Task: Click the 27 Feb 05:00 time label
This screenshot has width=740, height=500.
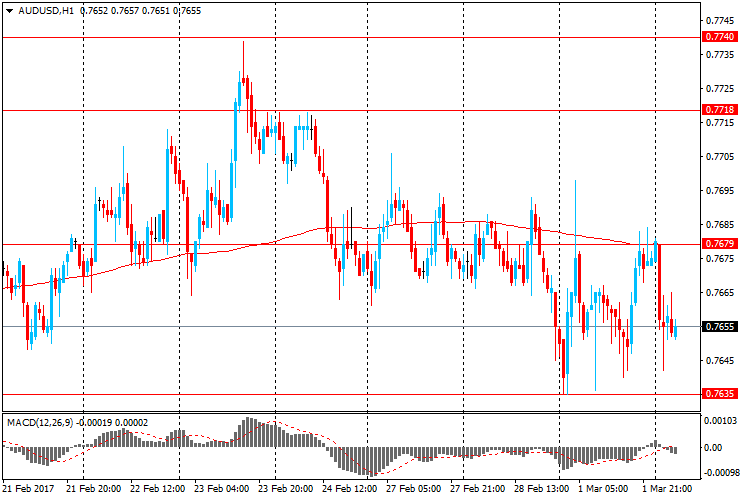Action: pos(414,488)
